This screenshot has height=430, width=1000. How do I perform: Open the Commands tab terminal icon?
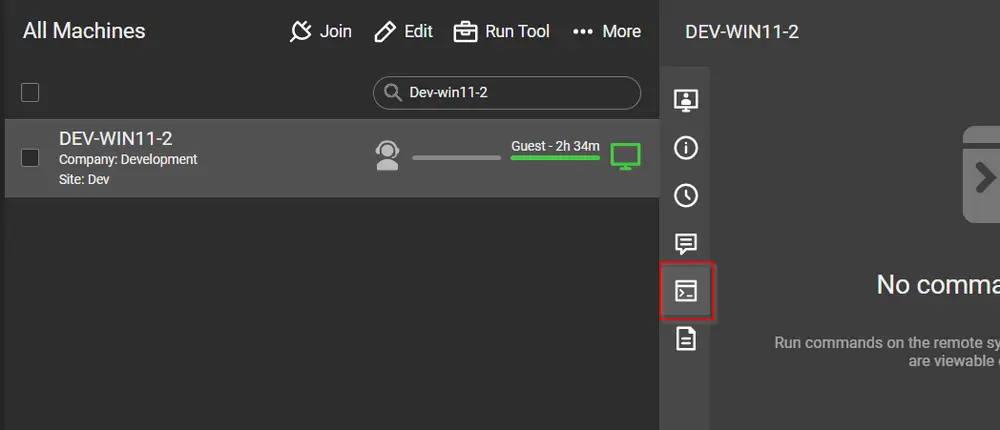686,291
